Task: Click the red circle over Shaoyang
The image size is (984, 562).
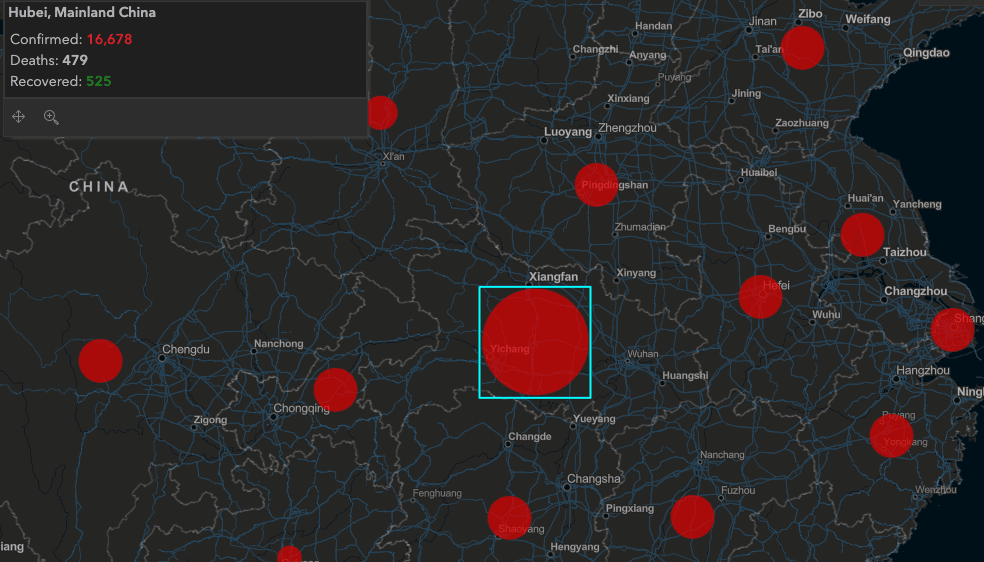Action: pyautogui.click(x=509, y=518)
